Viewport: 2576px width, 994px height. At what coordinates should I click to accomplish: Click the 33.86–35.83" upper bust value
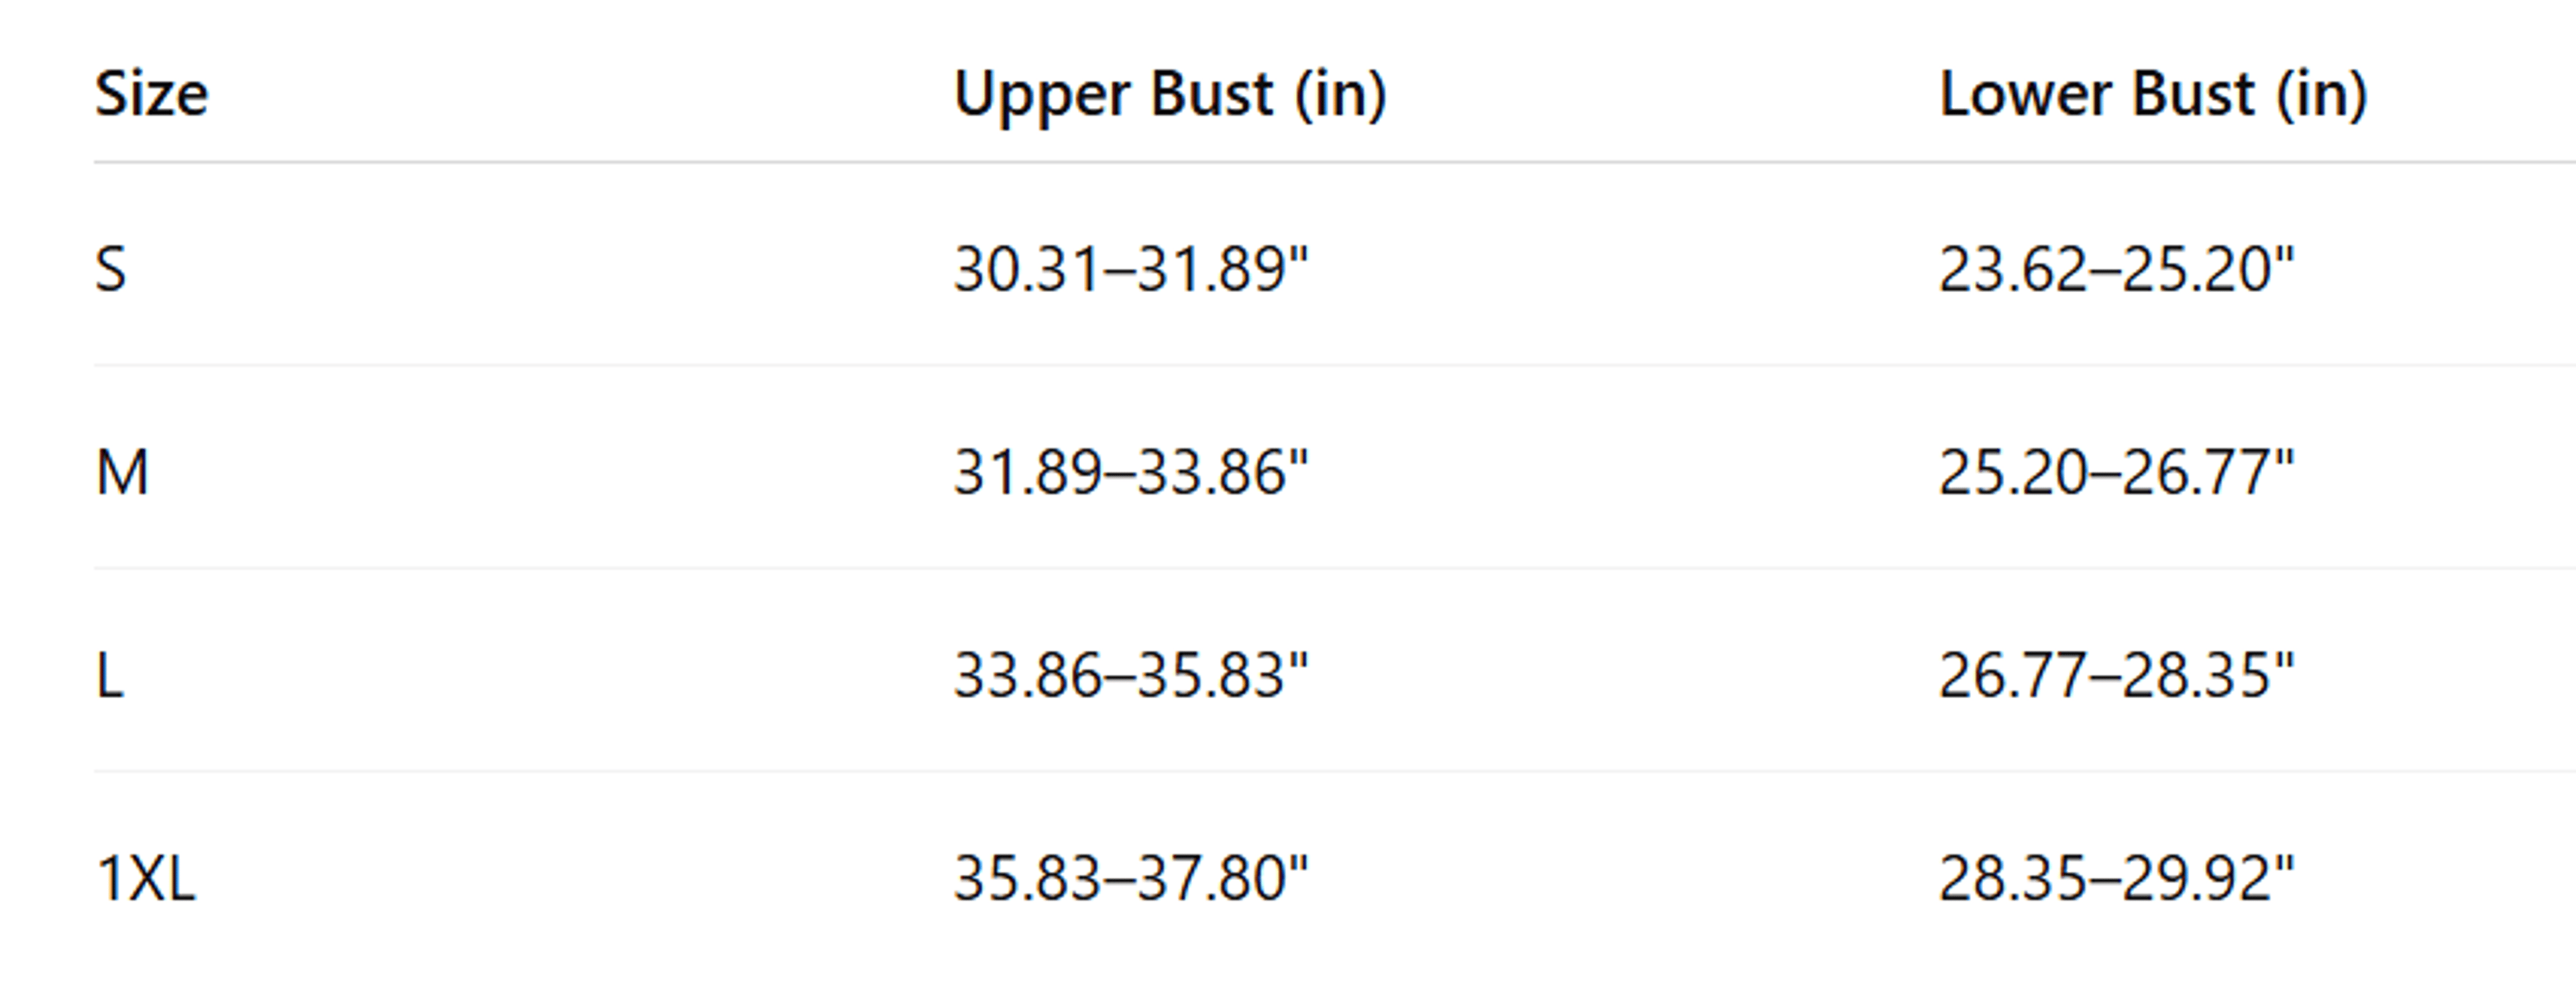click(1130, 676)
